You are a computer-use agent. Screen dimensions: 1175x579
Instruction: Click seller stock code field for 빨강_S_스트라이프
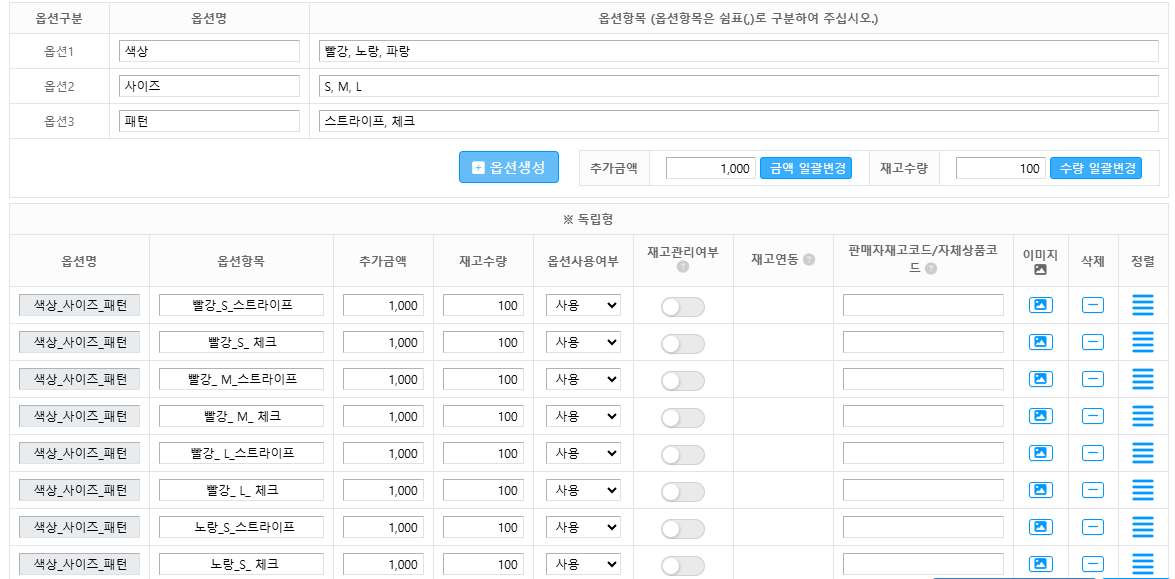(x=923, y=305)
